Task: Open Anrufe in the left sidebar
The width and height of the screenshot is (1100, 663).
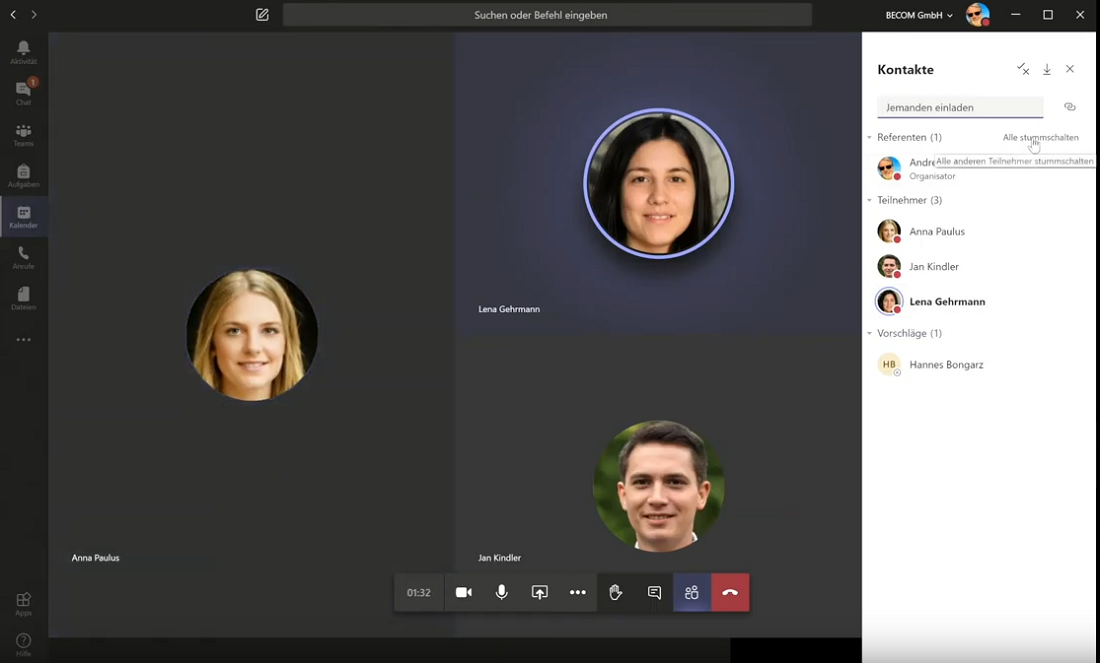Action: tap(23, 258)
